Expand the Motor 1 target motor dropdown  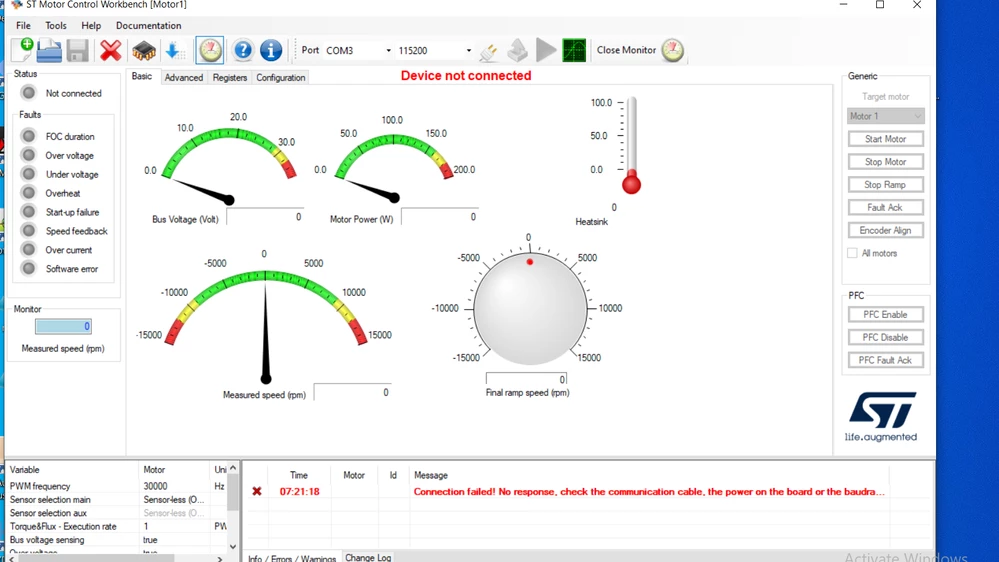886,116
